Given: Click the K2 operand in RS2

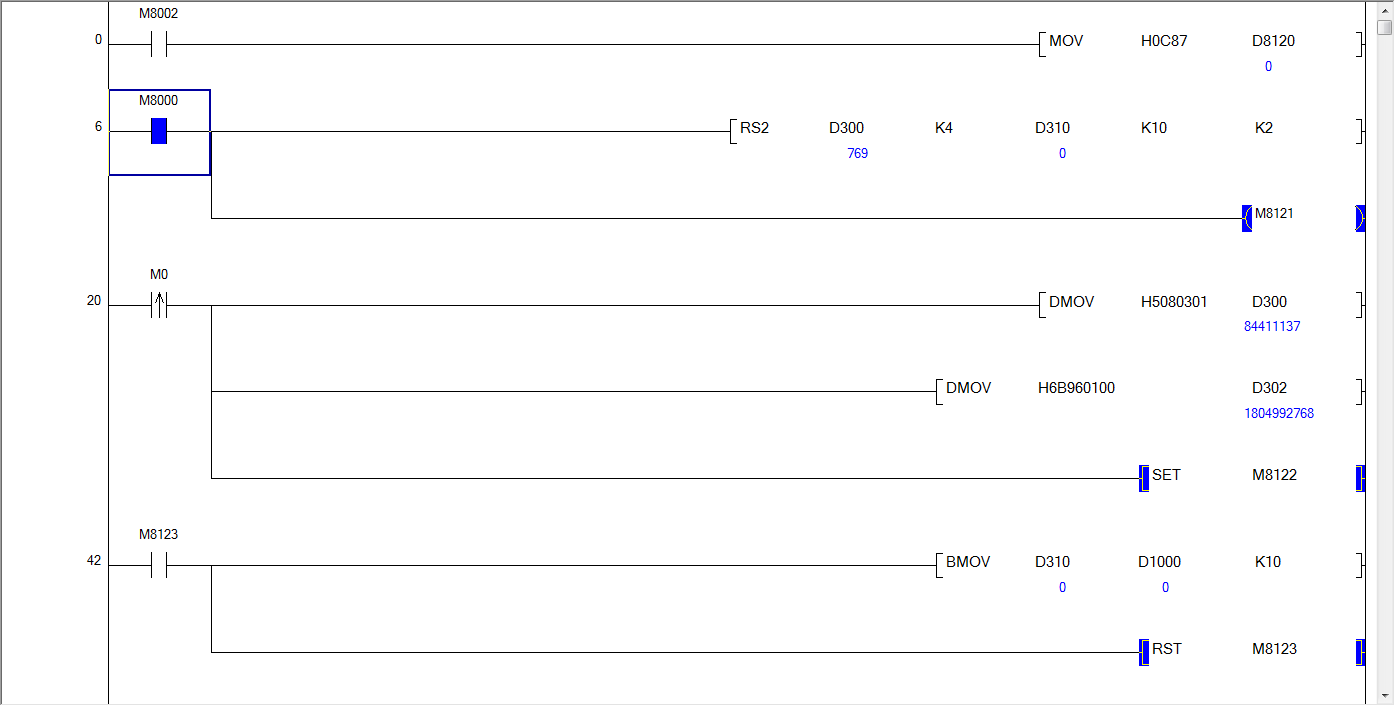Looking at the screenshot, I should coord(1264,128).
